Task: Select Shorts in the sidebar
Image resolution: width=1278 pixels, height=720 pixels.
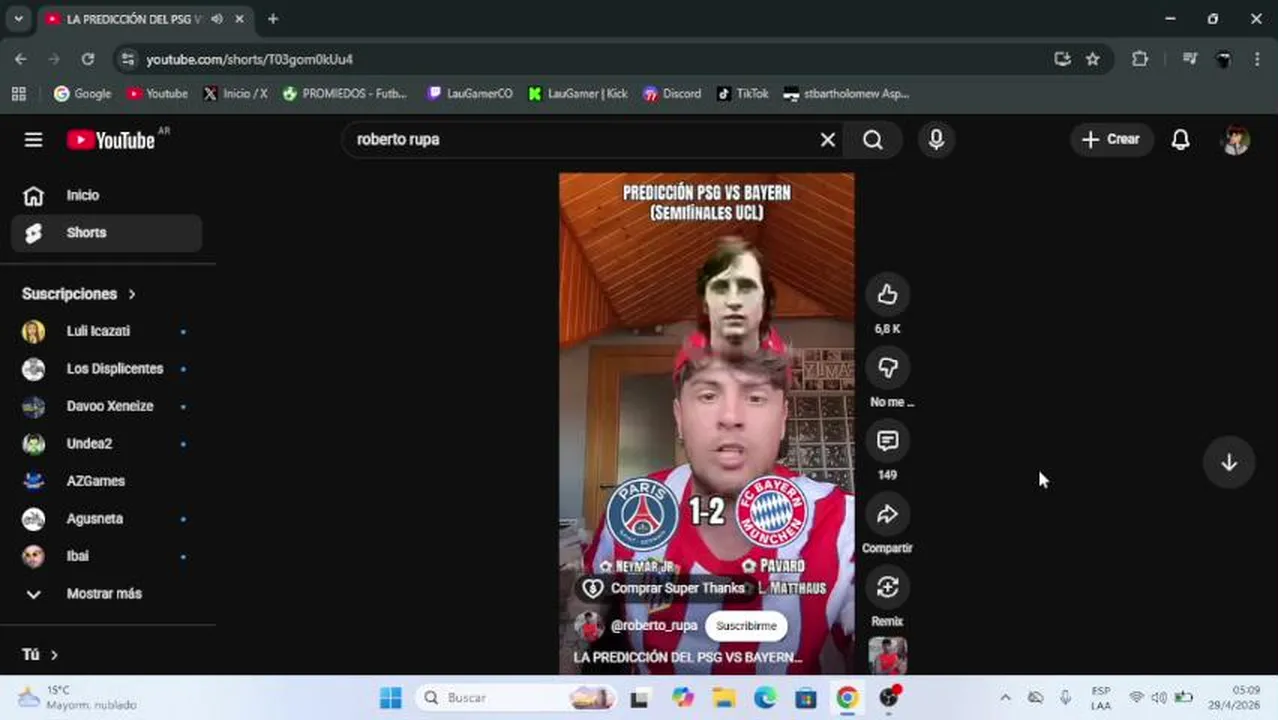Action: [107, 233]
